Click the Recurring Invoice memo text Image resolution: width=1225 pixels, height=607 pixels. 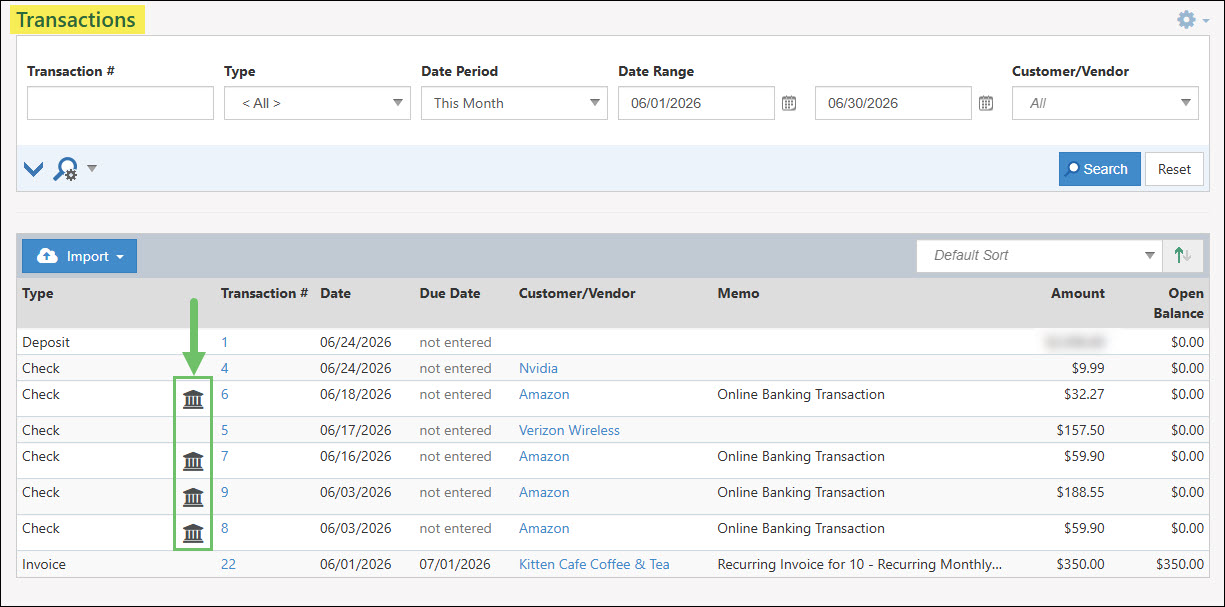860,564
